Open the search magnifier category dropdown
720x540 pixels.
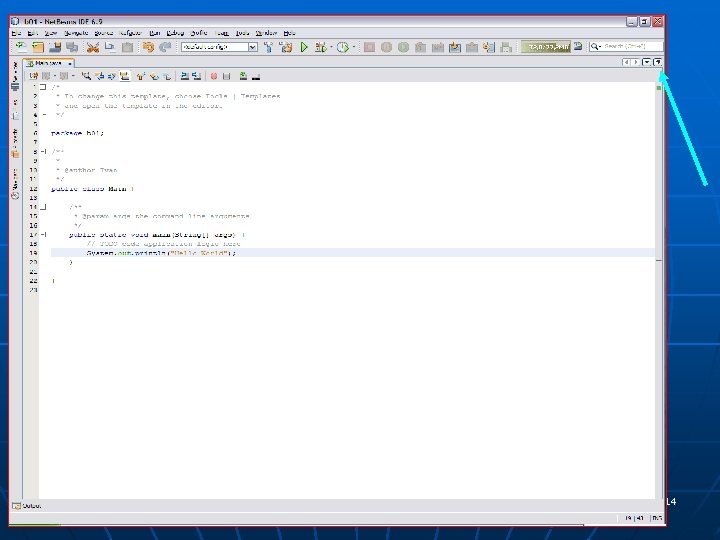596,46
